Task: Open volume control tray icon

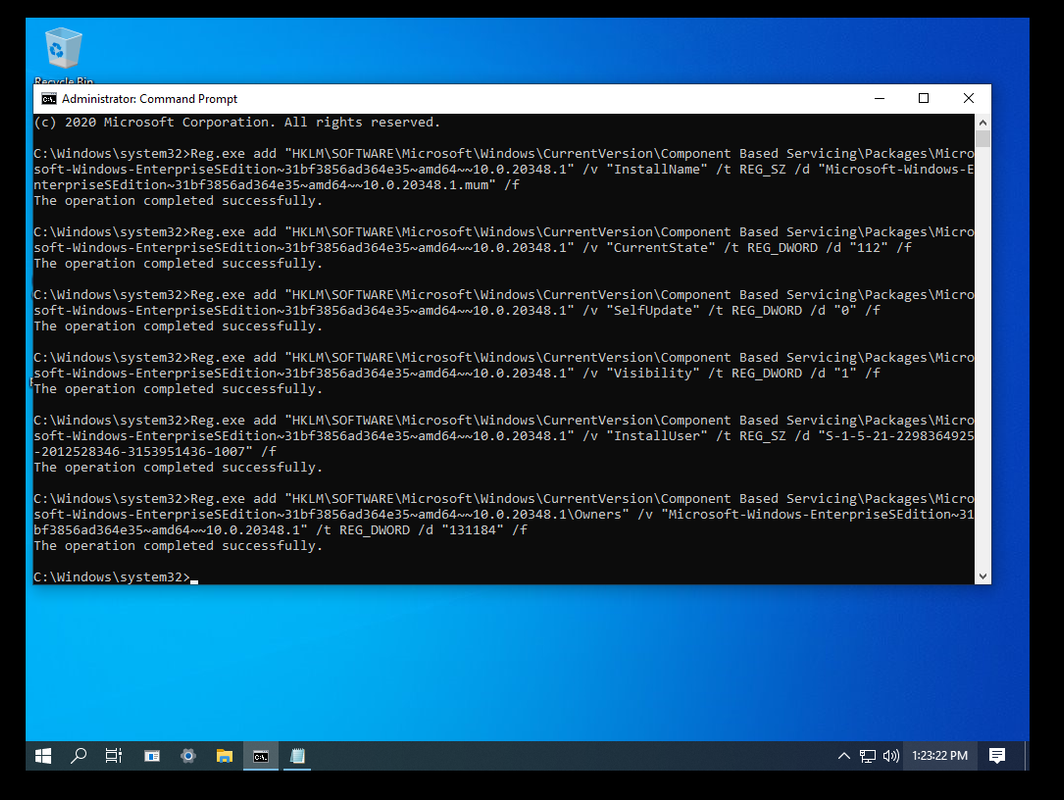Action: [x=891, y=756]
